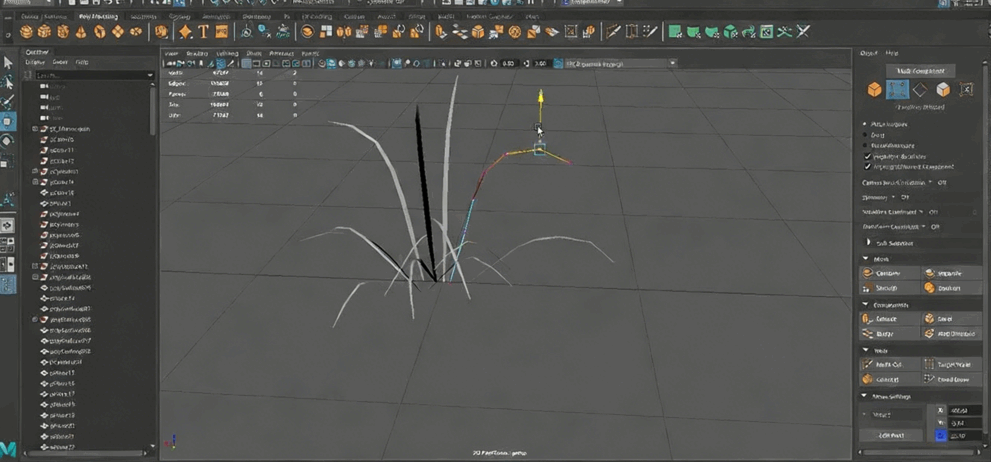The image size is (991, 462).
Task: Toggle Highlight Nearest Component checkbox
Action: [867, 166]
